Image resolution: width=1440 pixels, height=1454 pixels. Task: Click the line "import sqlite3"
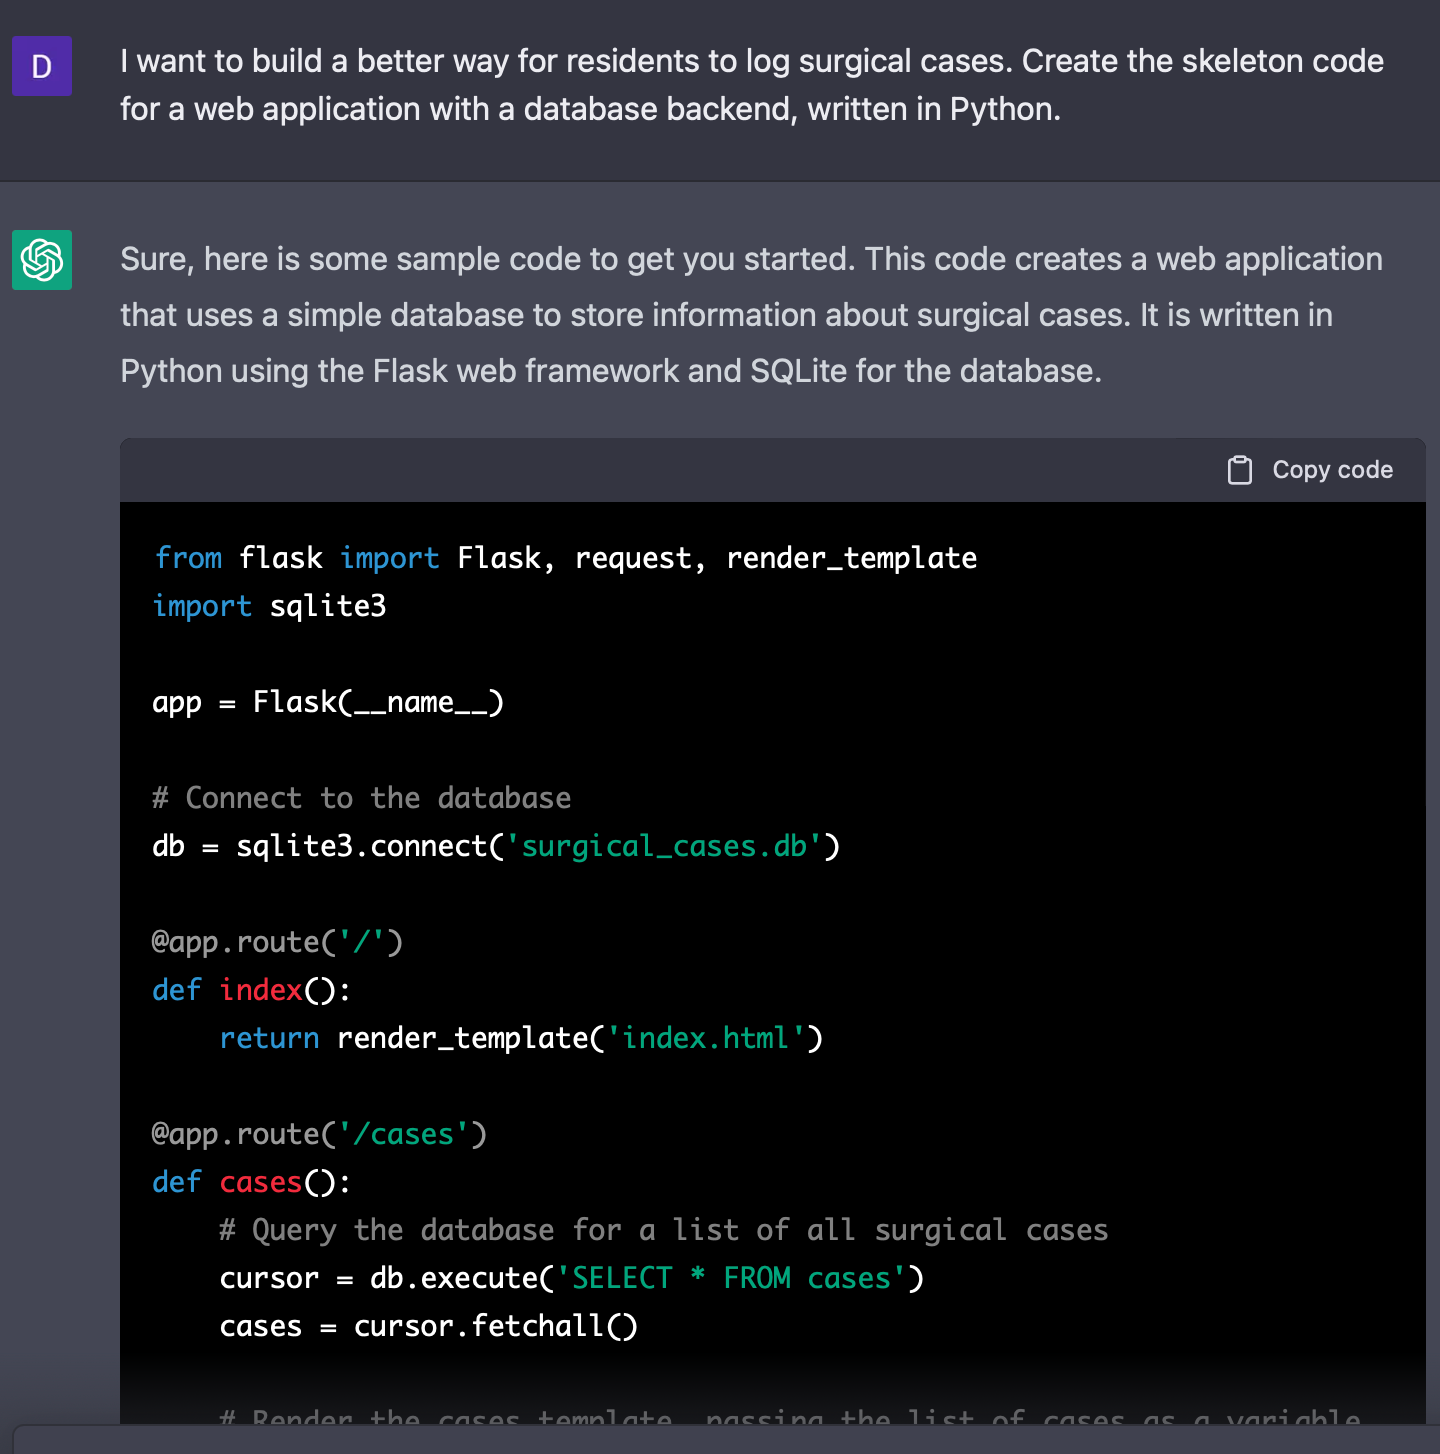(x=270, y=606)
